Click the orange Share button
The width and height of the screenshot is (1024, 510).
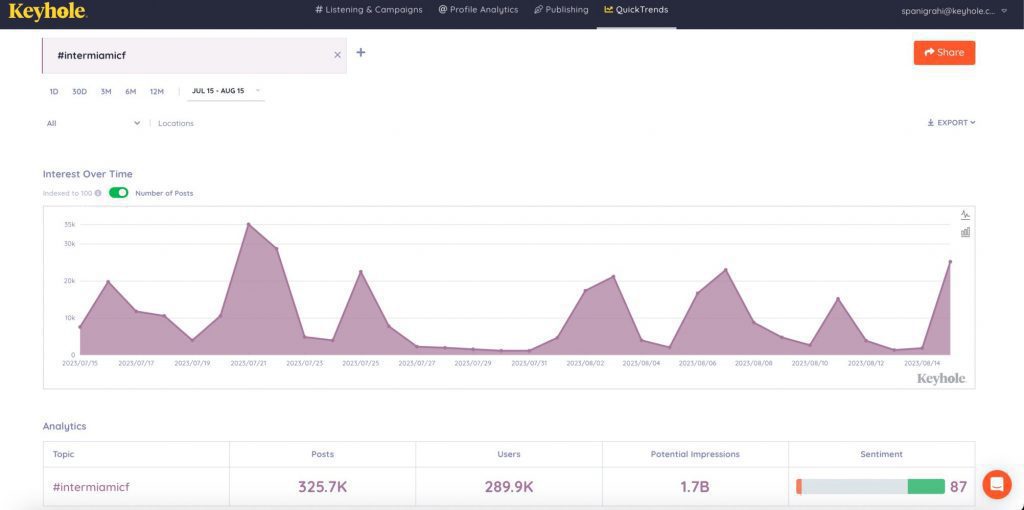pyautogui.click(x=944, y=53)
